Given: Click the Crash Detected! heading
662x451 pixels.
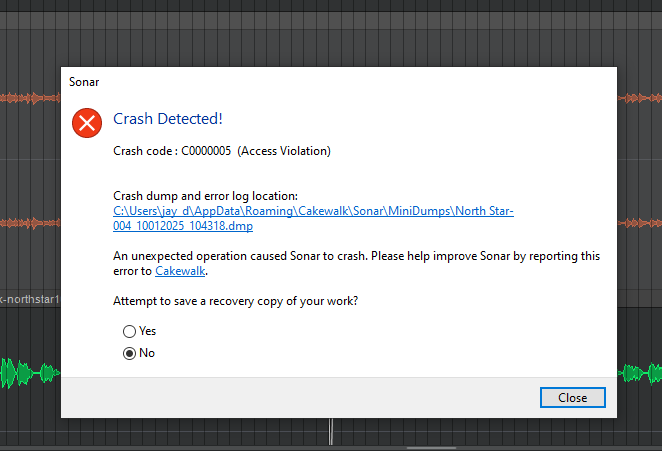Looking at the screenshot, I should (x=167, y=119).
